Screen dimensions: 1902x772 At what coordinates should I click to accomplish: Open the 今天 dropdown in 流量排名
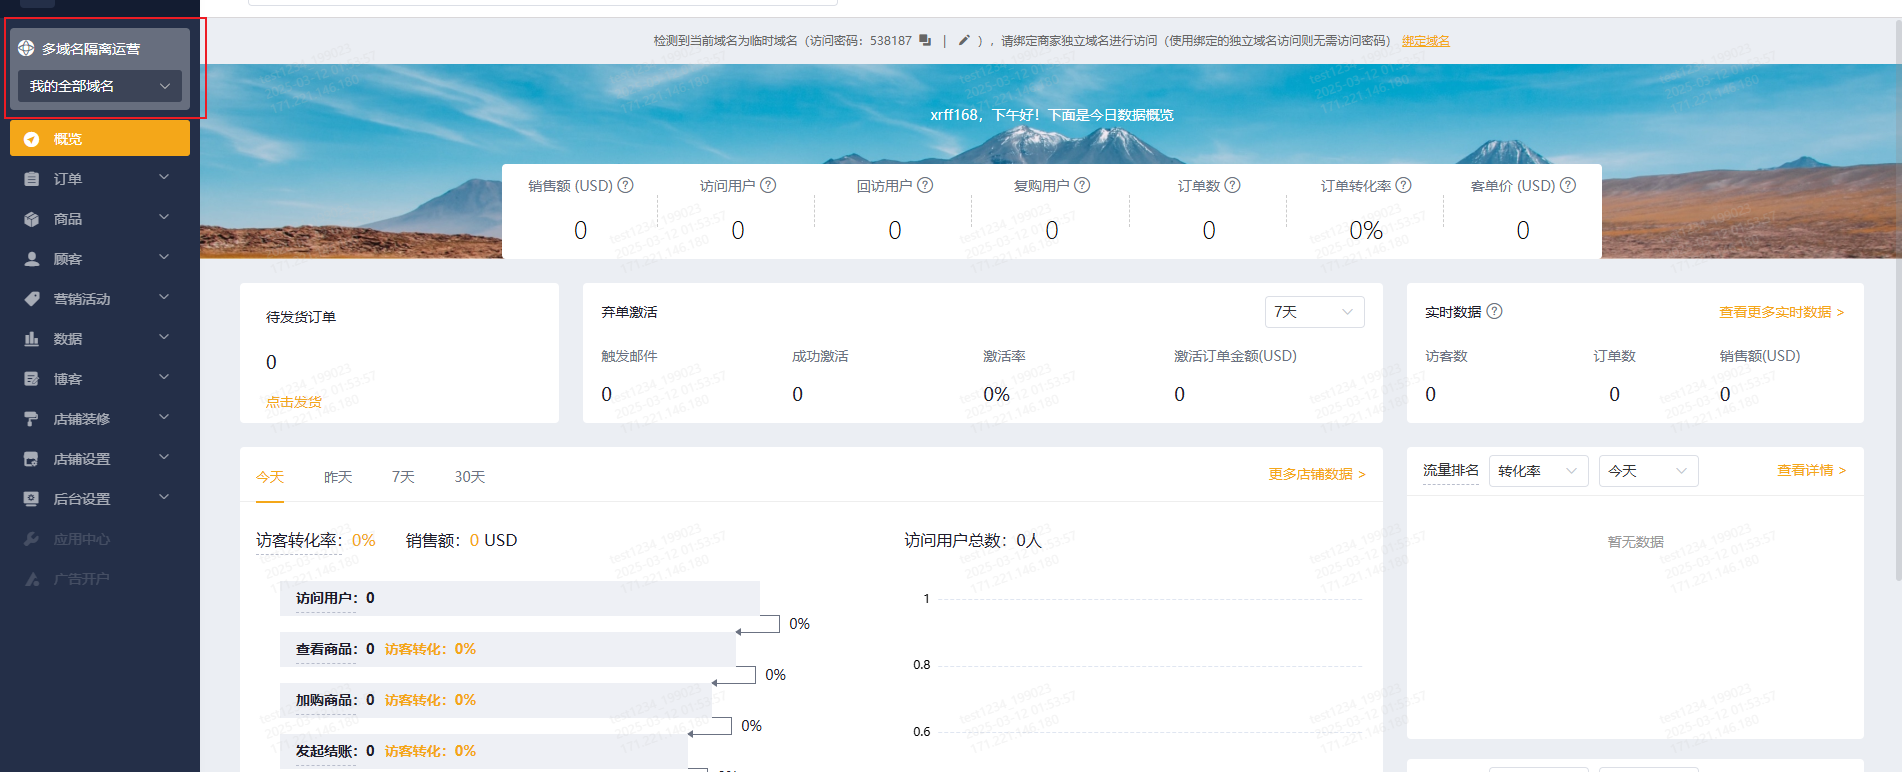[1648, 471]
